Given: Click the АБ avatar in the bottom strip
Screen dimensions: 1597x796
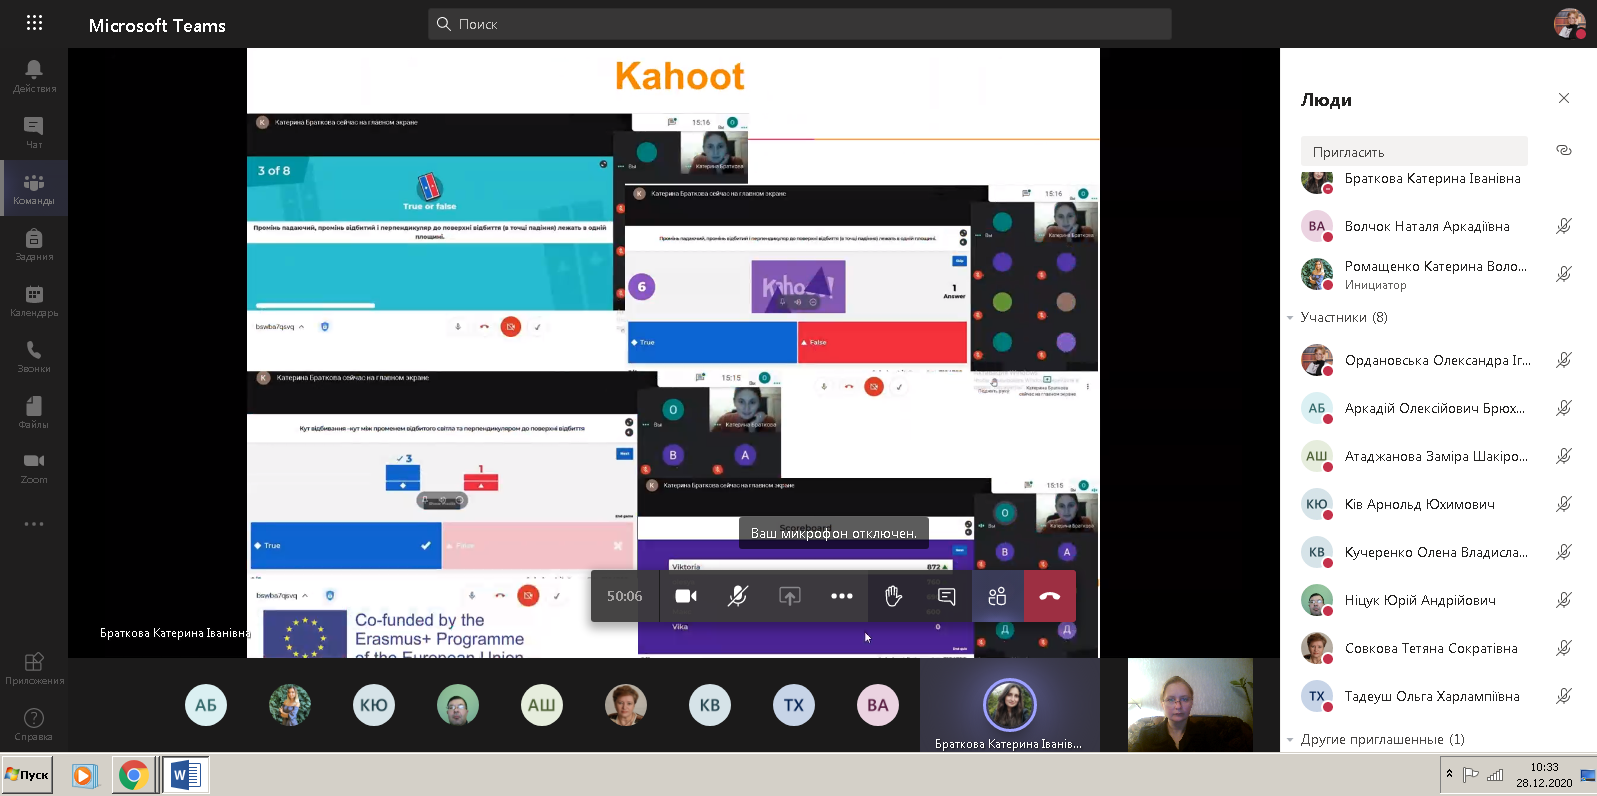Looking at the screenshot, I should 206,705.
